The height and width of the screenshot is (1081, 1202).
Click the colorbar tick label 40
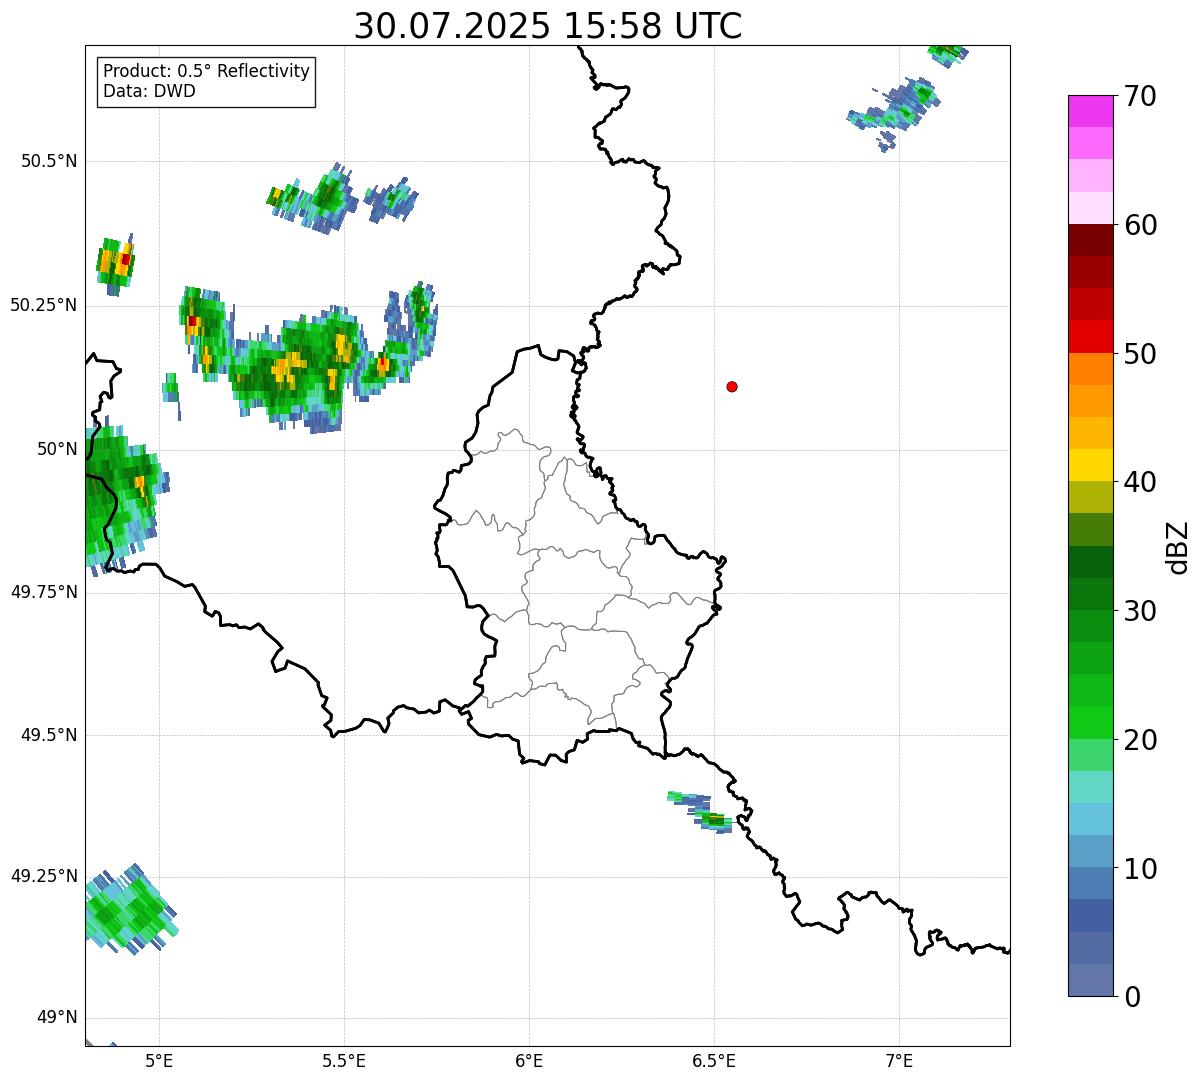pyautogui.click(x=1140, y=482)
